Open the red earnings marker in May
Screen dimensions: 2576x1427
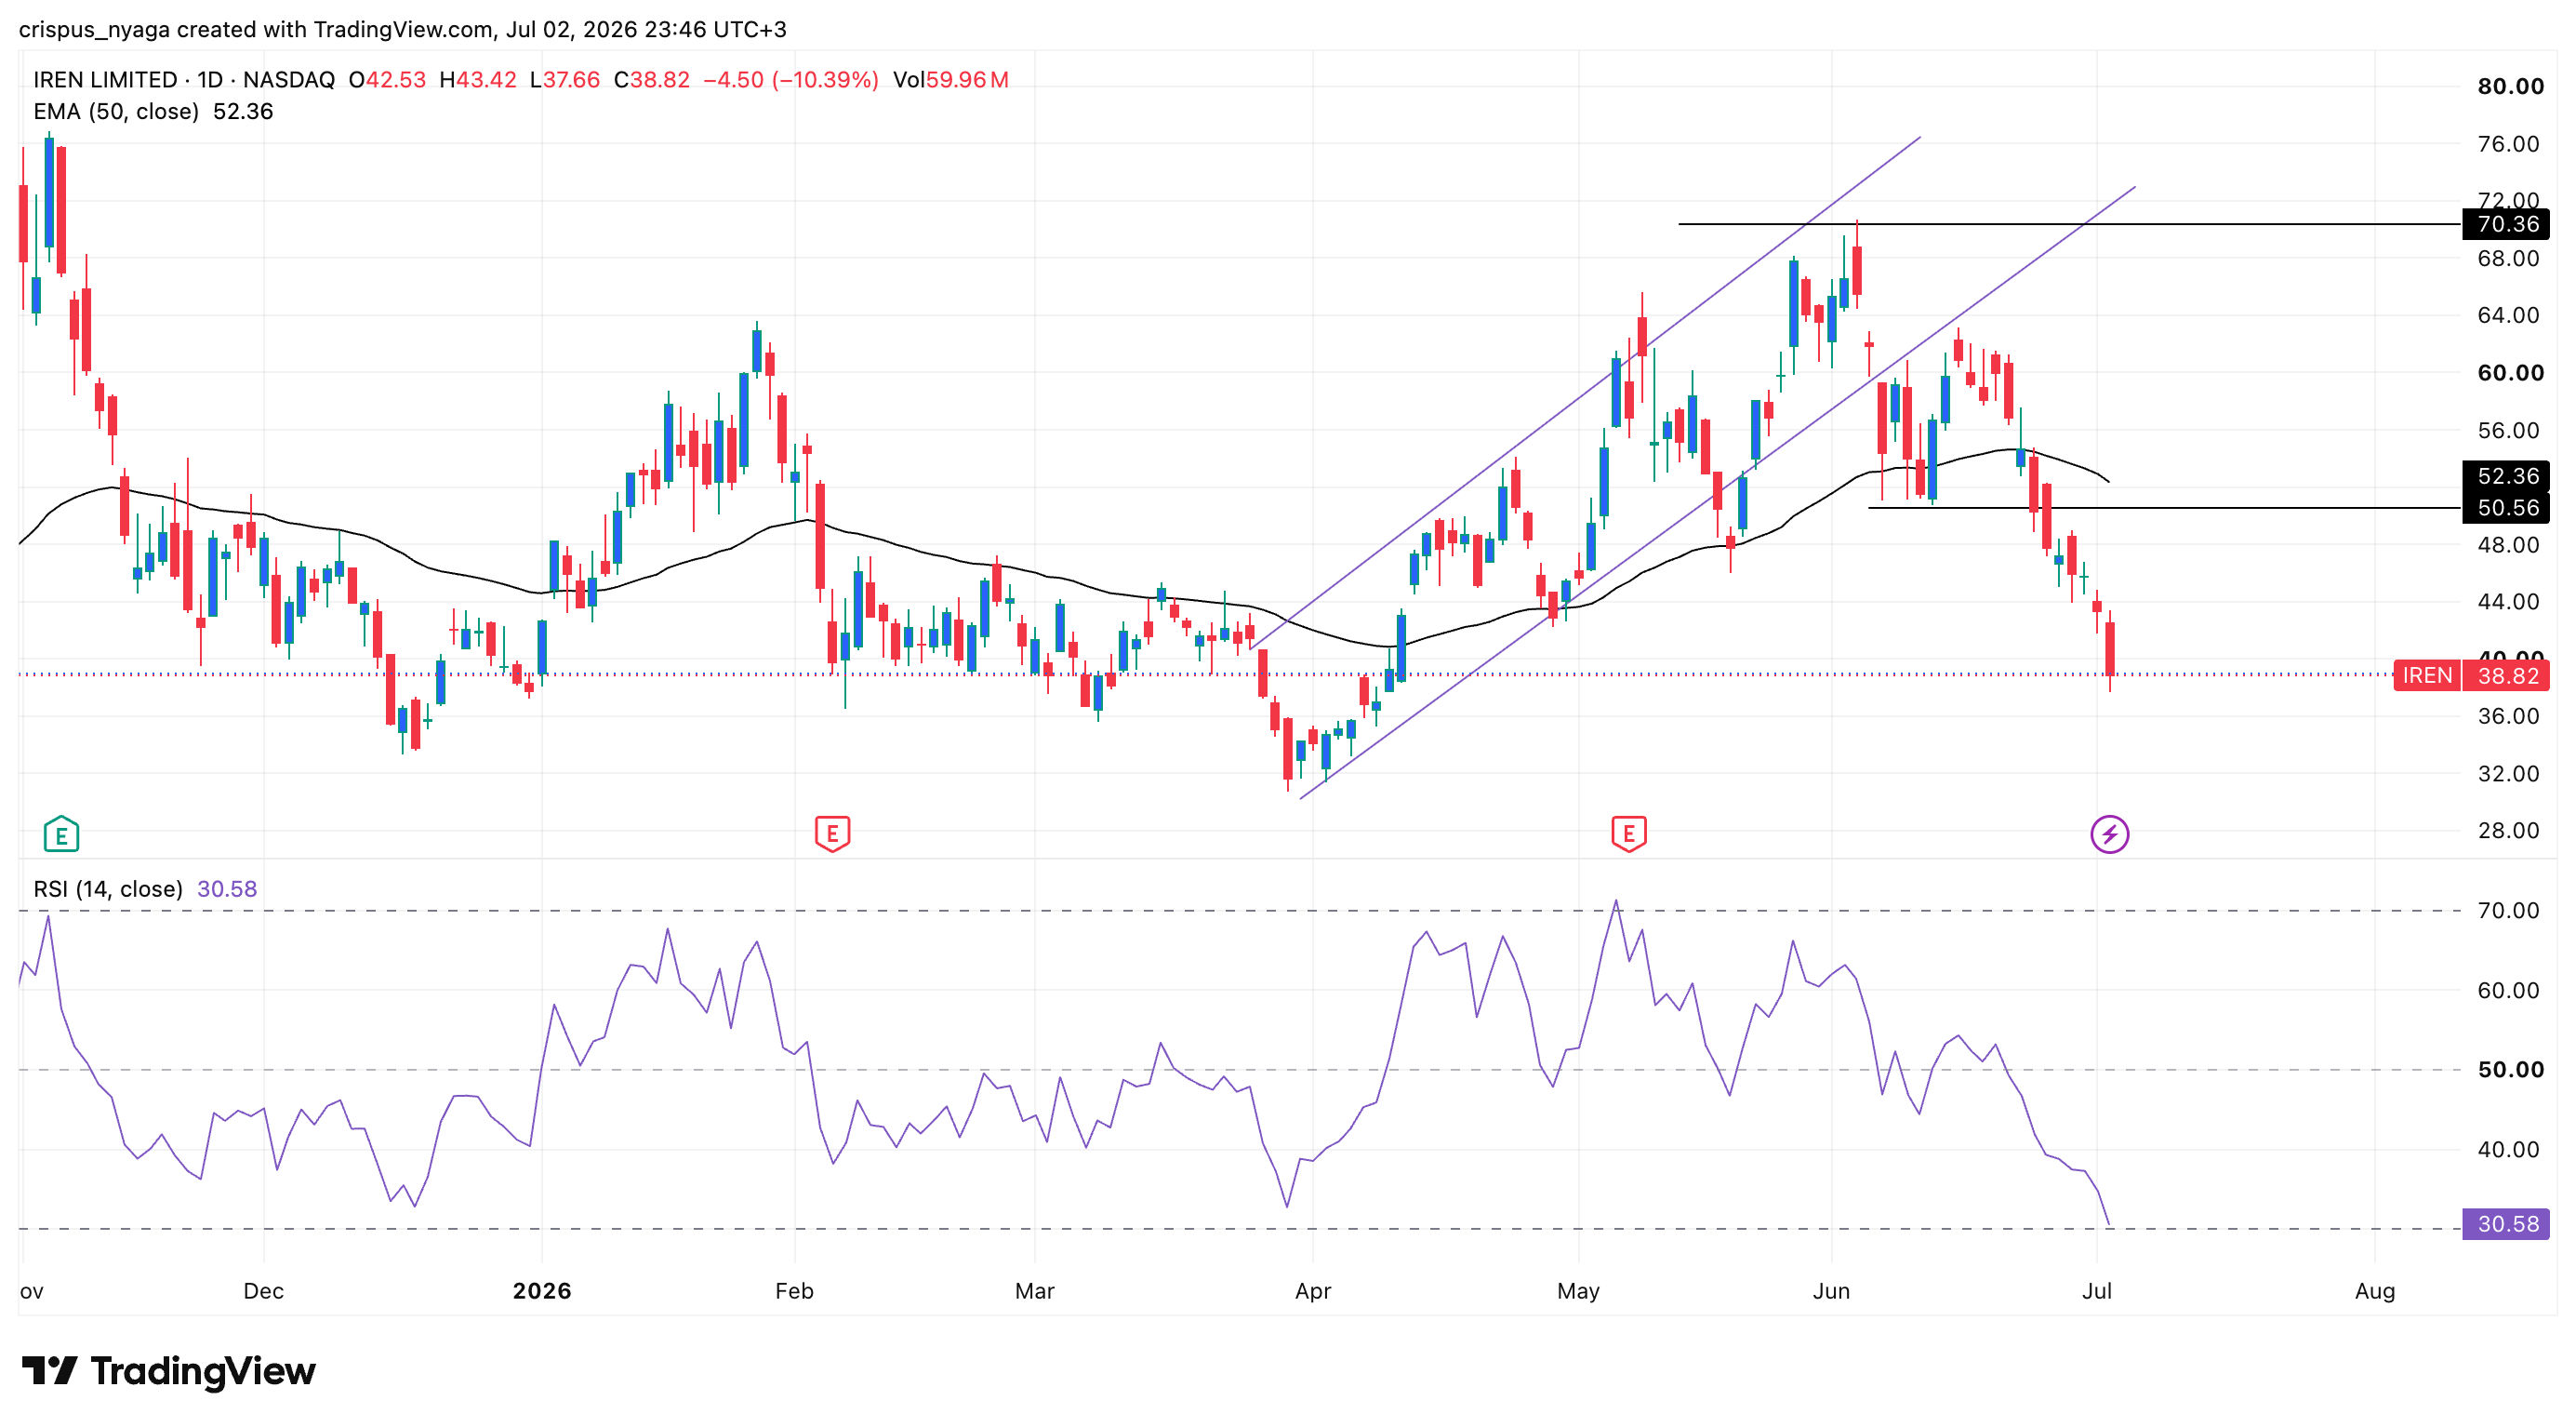pyautogui.click(x=1629, y=833)
